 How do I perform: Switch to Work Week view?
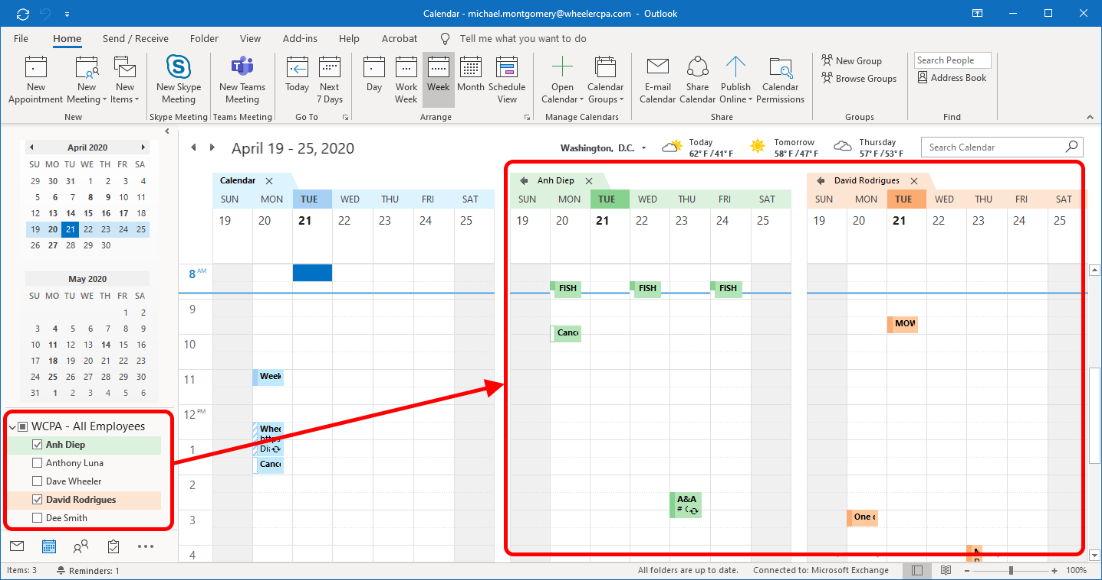[x=406, y=80]
